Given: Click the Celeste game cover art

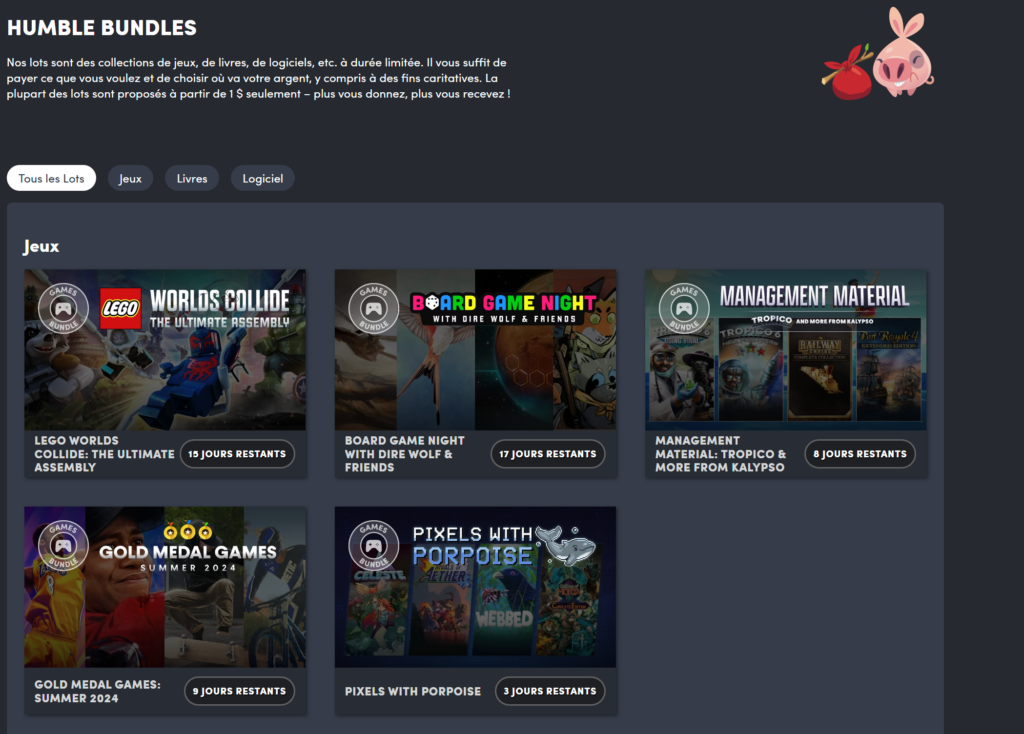Looking at the screenshot, I should pos(379,612).
